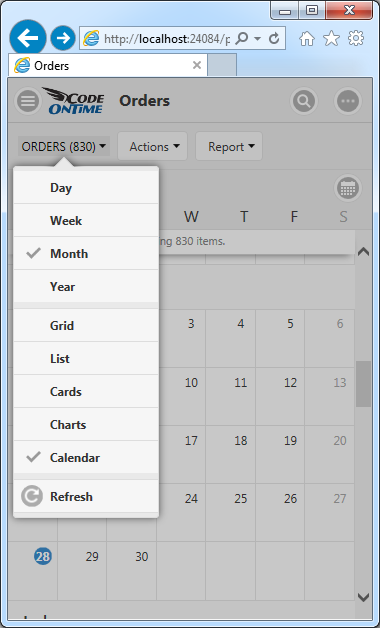
Task: Open browser Favorites star icon
Action: (x=331, y=38)
